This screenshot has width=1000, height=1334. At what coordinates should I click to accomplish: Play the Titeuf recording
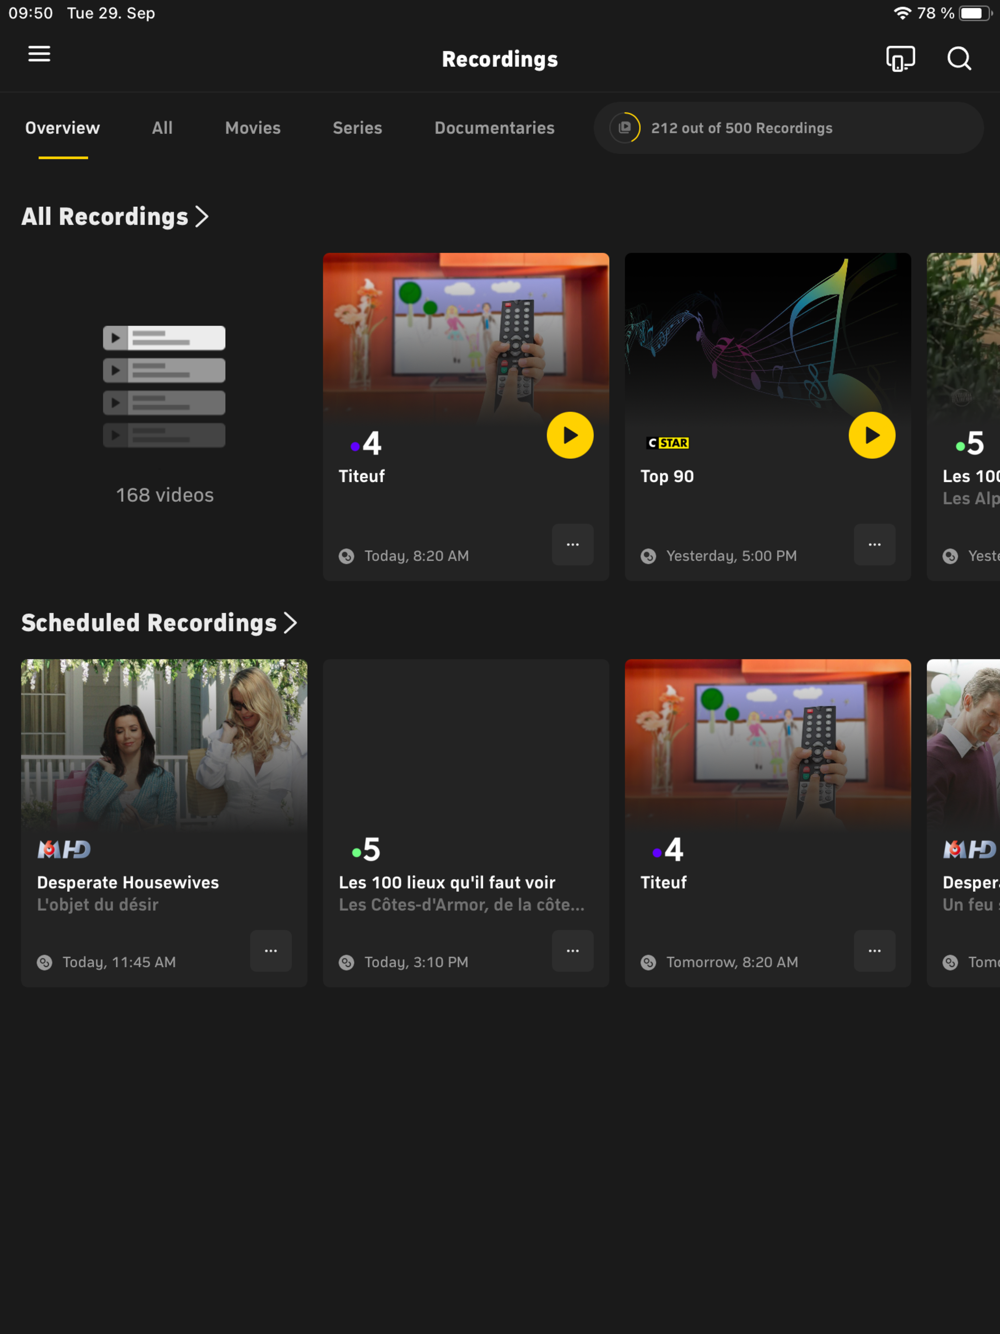[x=570, y=436]
